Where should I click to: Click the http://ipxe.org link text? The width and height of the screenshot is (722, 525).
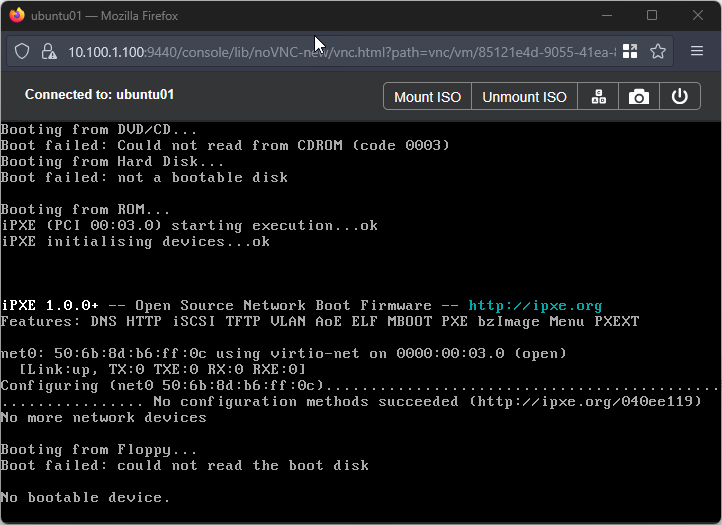[535, 305]
